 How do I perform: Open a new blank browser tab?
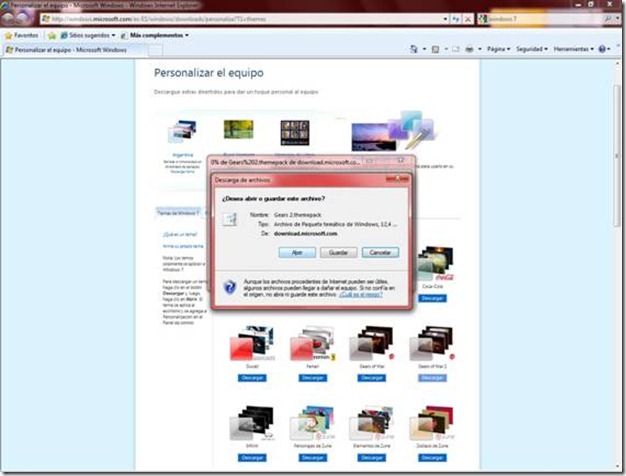(156, 50)
